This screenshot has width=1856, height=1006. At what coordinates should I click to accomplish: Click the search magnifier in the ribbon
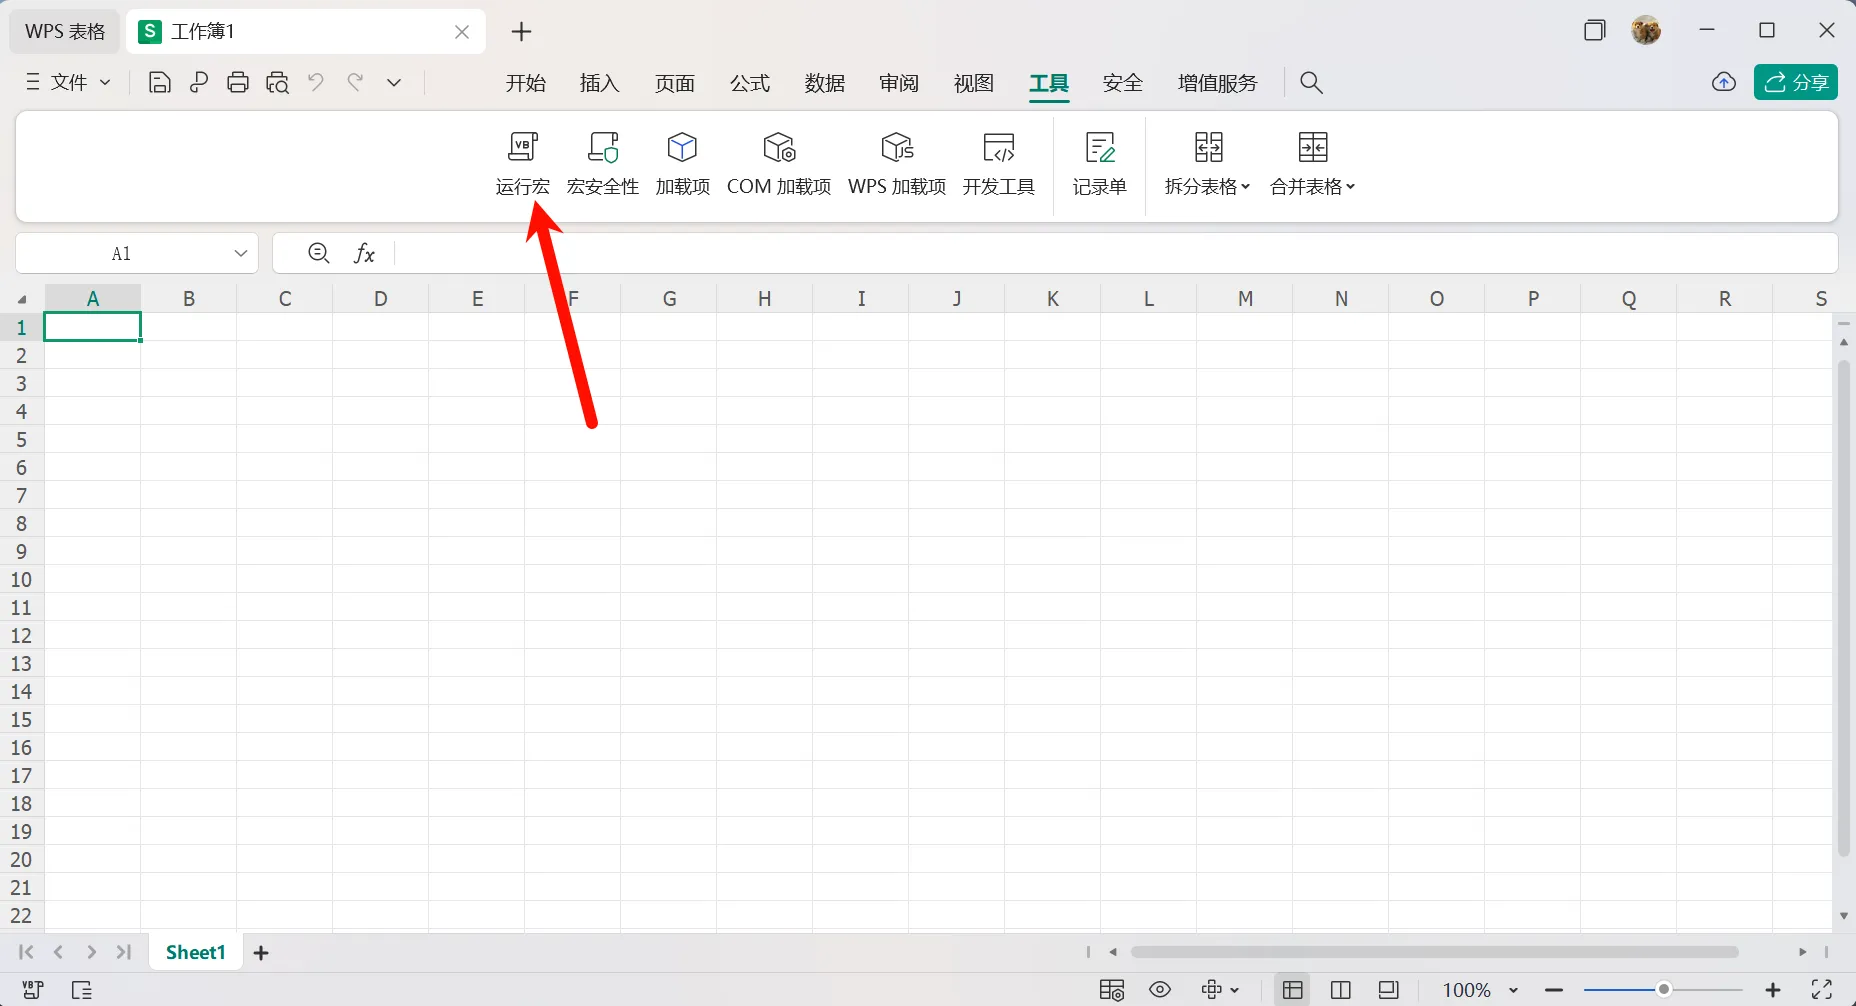1311,82
